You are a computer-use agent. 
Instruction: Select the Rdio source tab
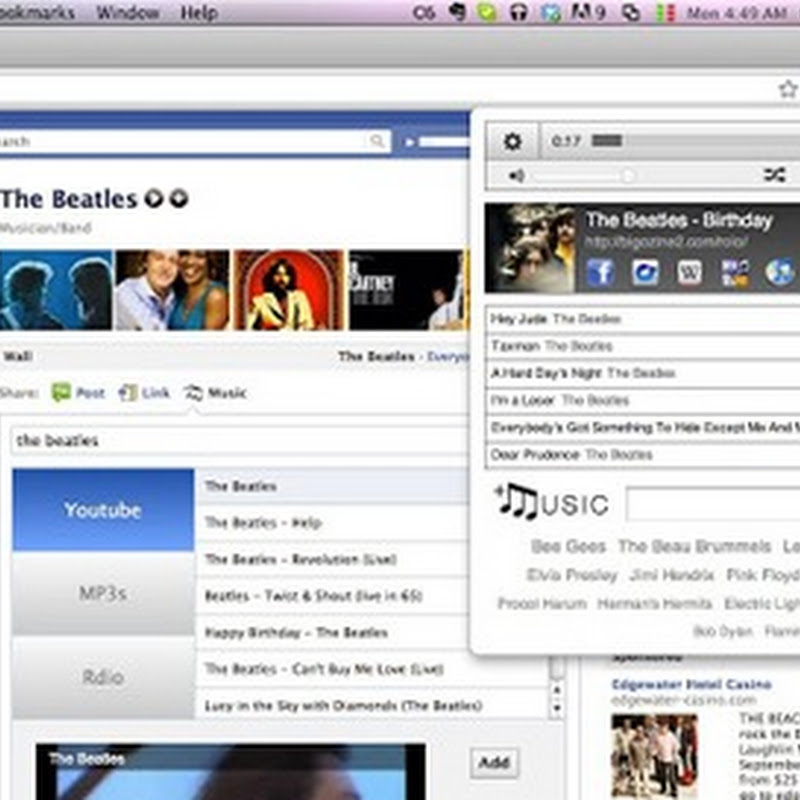pos(103,677)
